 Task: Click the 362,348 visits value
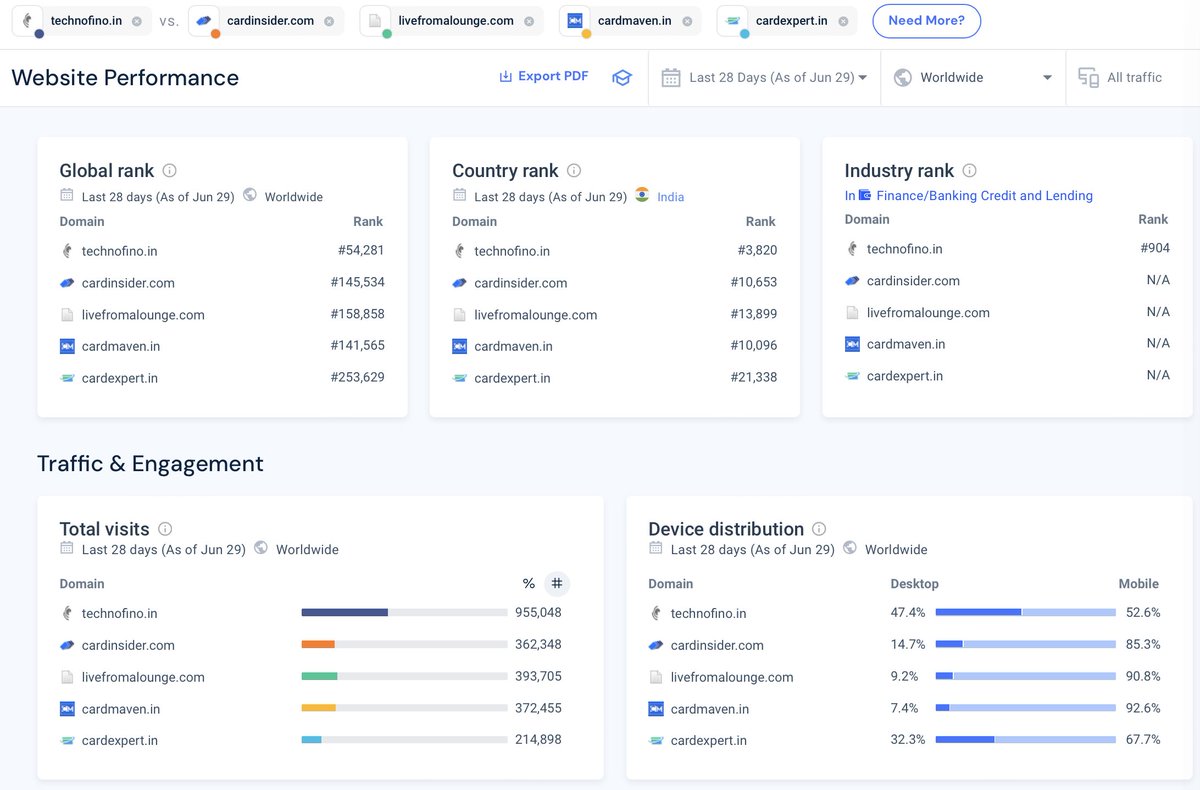[x=538, y=645]
